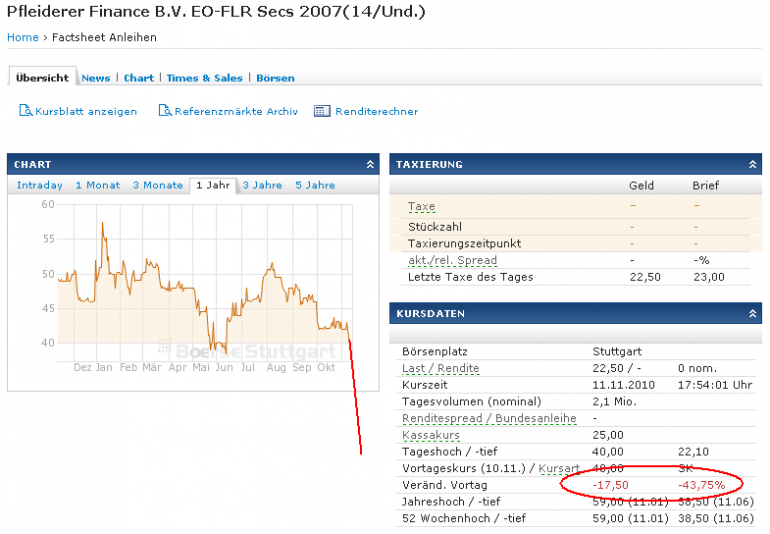
Task: Click the change value -17,50
Action: [610, 485]
